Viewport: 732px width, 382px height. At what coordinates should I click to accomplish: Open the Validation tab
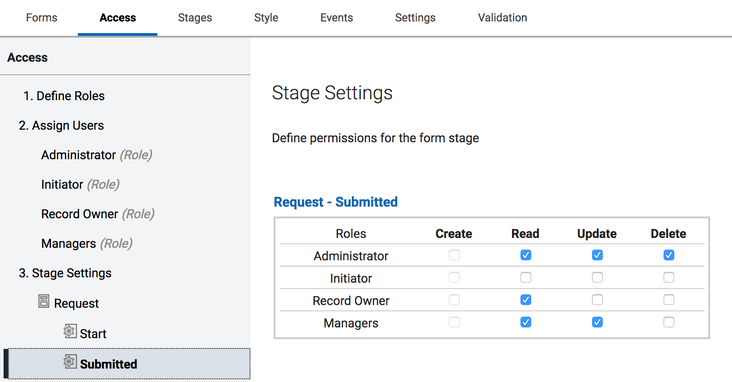pos(502,18)
